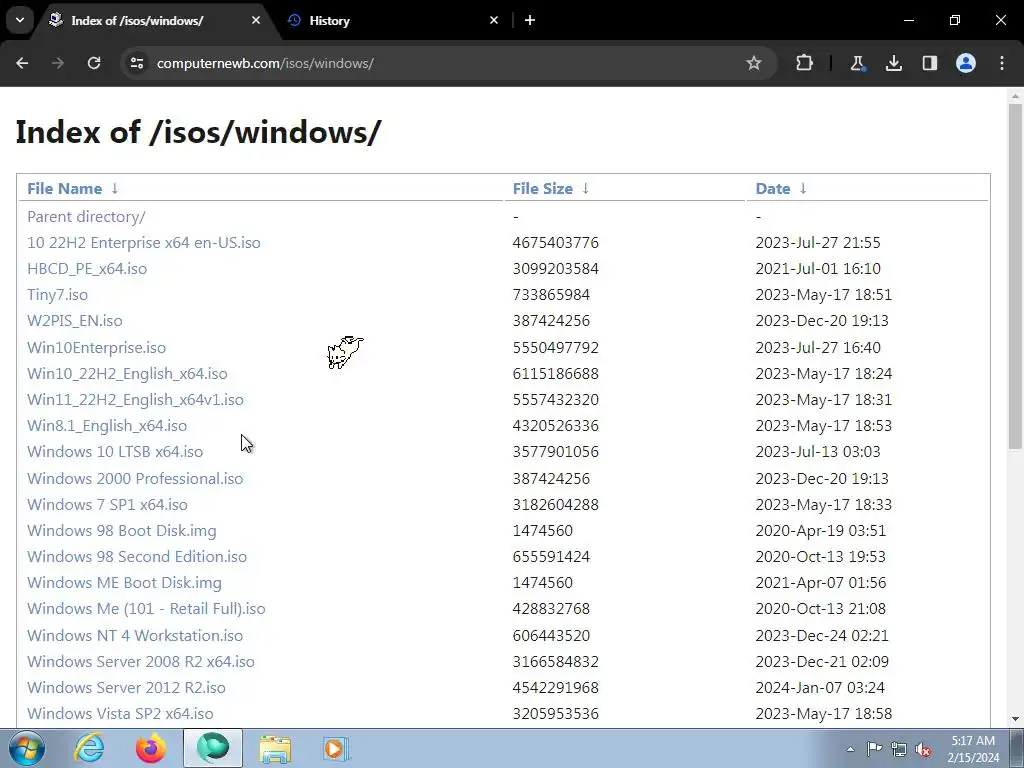This screenshot has height=768, width=1024.
Task: Select the Index of /isos/windows/ tab
Action: [x=156, y=20]
